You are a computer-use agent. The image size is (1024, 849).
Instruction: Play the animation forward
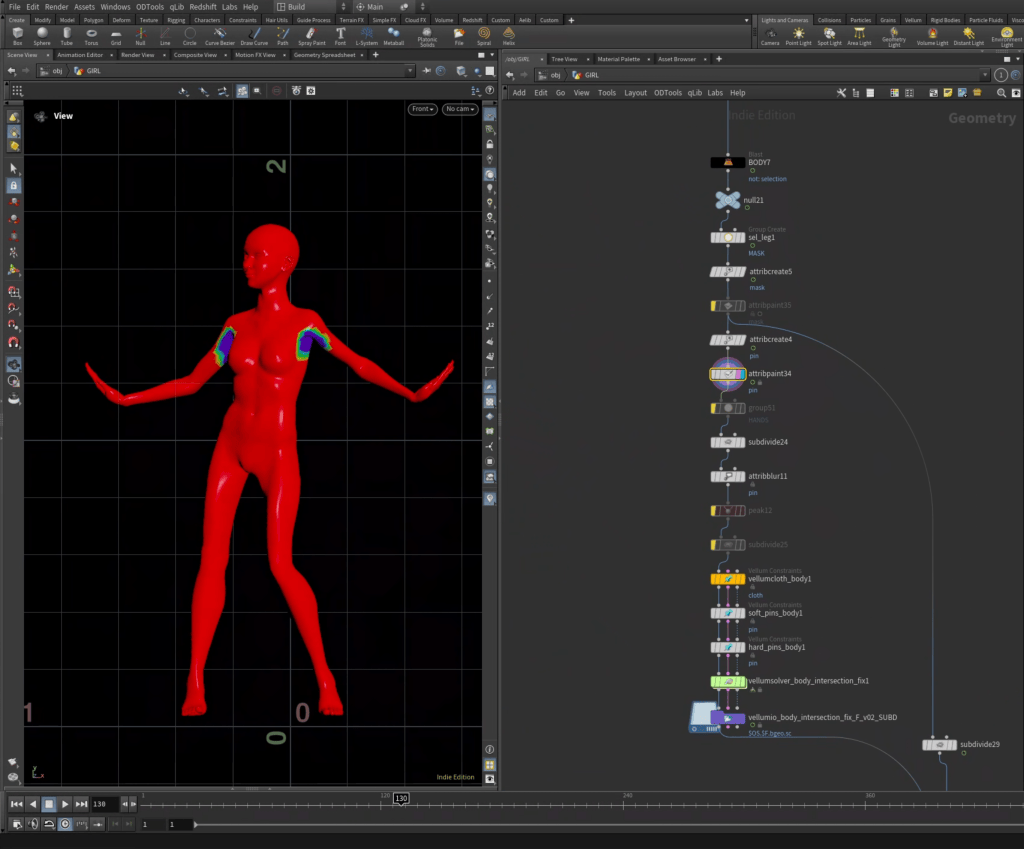(65, 804)
